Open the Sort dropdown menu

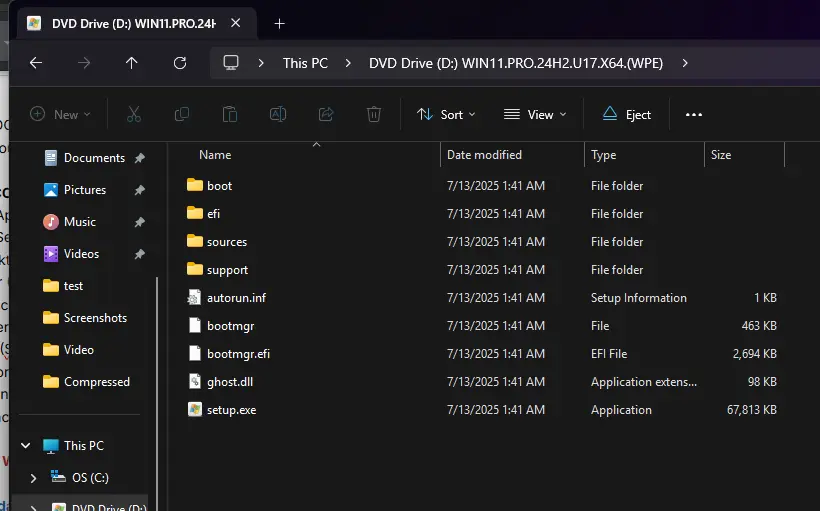pos(446,115)
